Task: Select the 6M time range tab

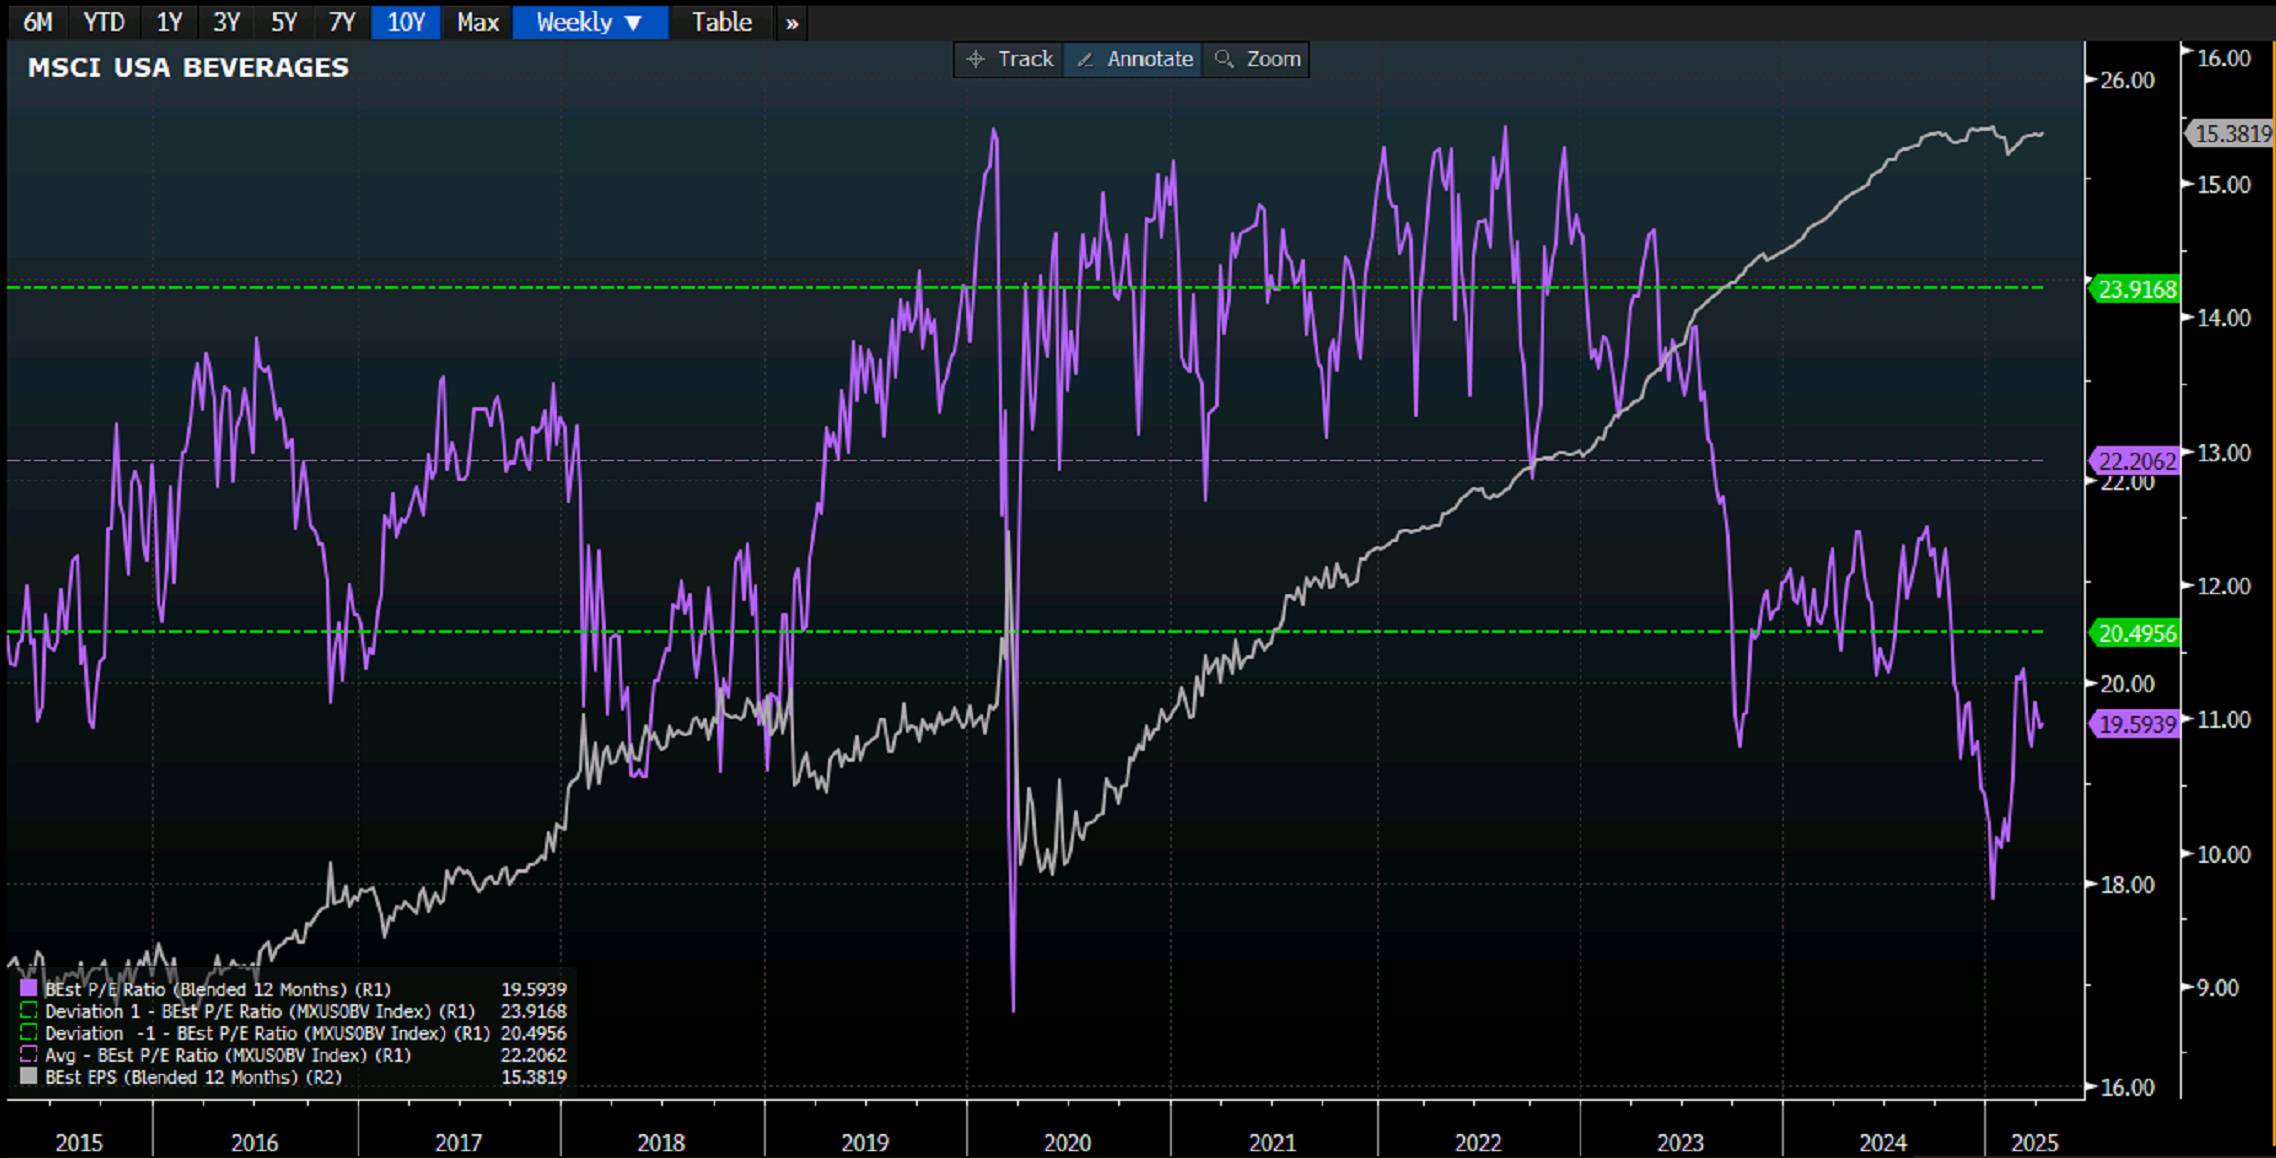Action: click(38, 22)
